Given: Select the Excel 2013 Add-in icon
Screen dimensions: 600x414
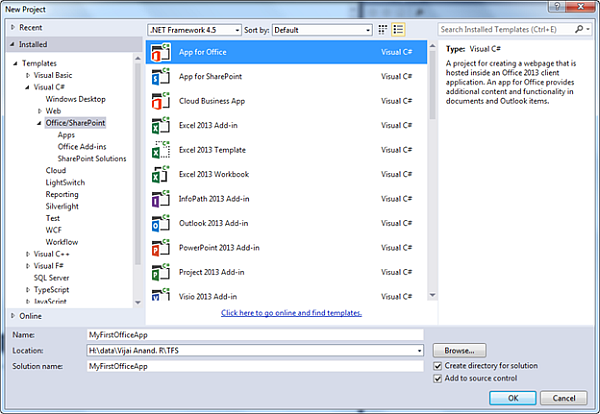Looking at the screenshot, I should [x=161, y=126].
